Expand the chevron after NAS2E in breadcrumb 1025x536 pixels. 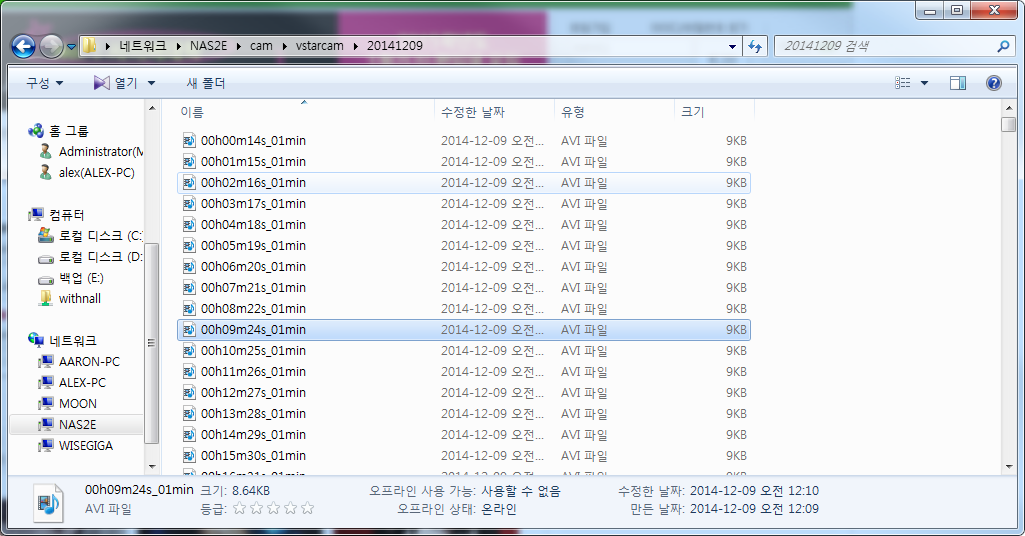tap(239, 46)
